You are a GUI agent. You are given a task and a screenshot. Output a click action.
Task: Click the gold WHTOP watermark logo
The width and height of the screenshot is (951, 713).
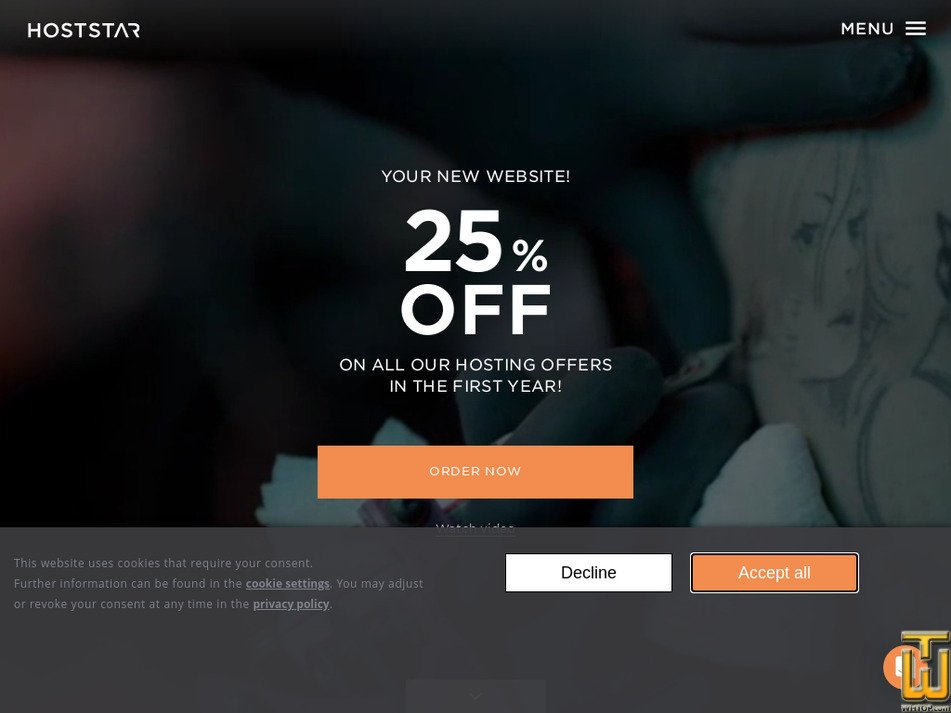point(925,672)
